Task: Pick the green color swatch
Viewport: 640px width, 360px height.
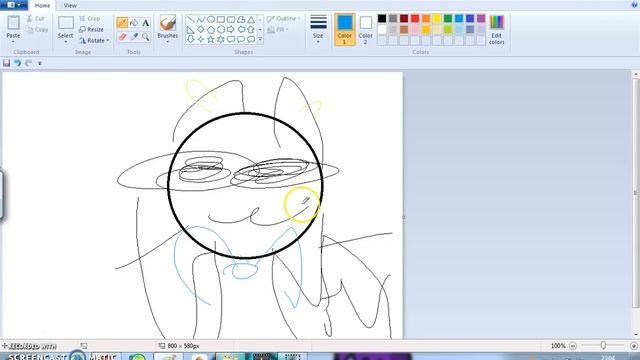Action: point(448,18)
